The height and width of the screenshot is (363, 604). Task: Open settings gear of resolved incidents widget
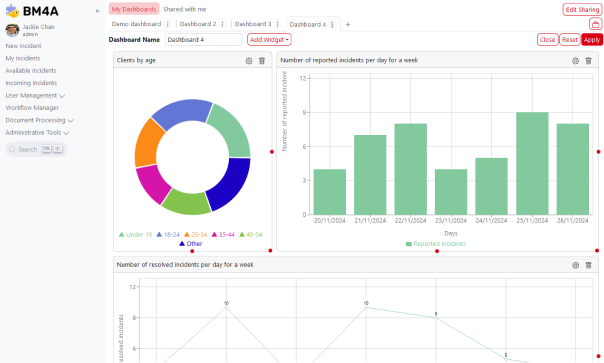click(575, 265)
